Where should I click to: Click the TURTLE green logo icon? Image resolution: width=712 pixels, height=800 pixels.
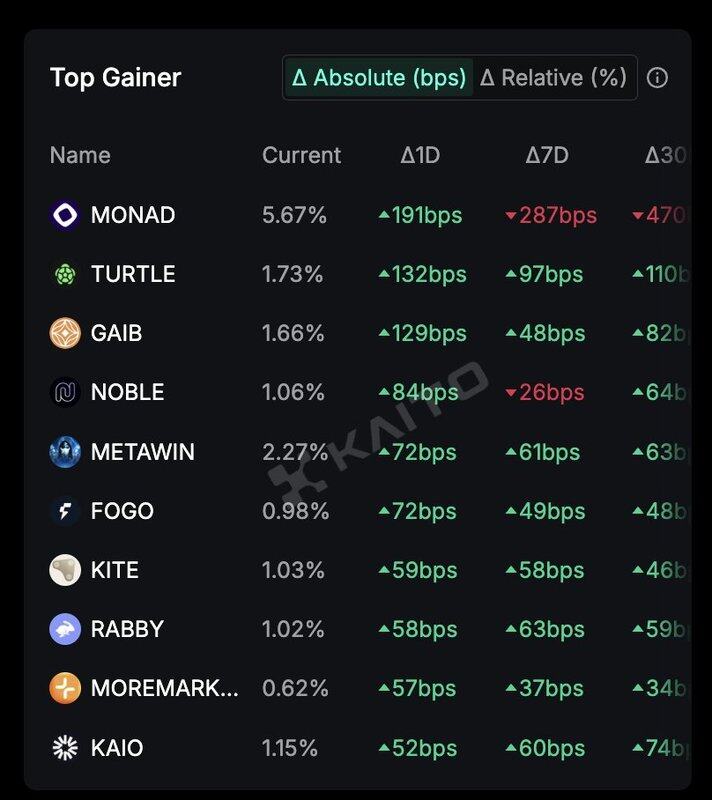point(65,274)
